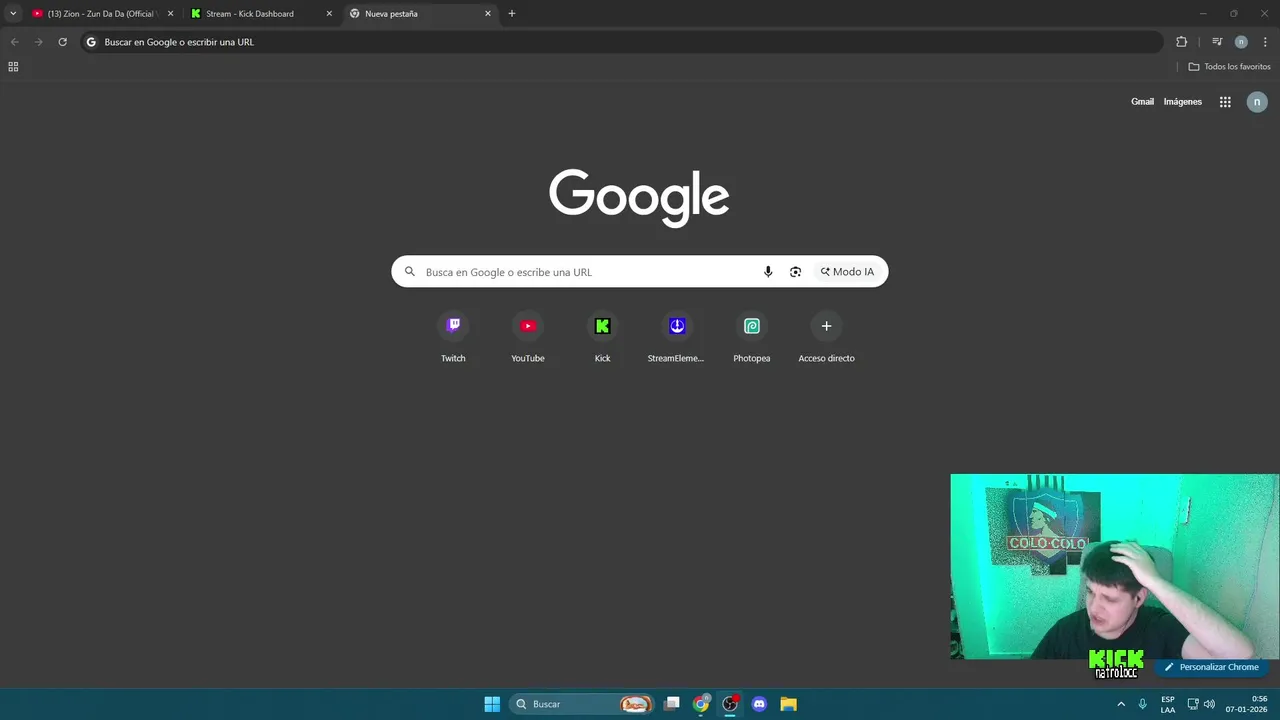This screenshot has width=1280, height=720.
Task: Close the Nueva pestaña tab
Action: [x=488, y=14]
